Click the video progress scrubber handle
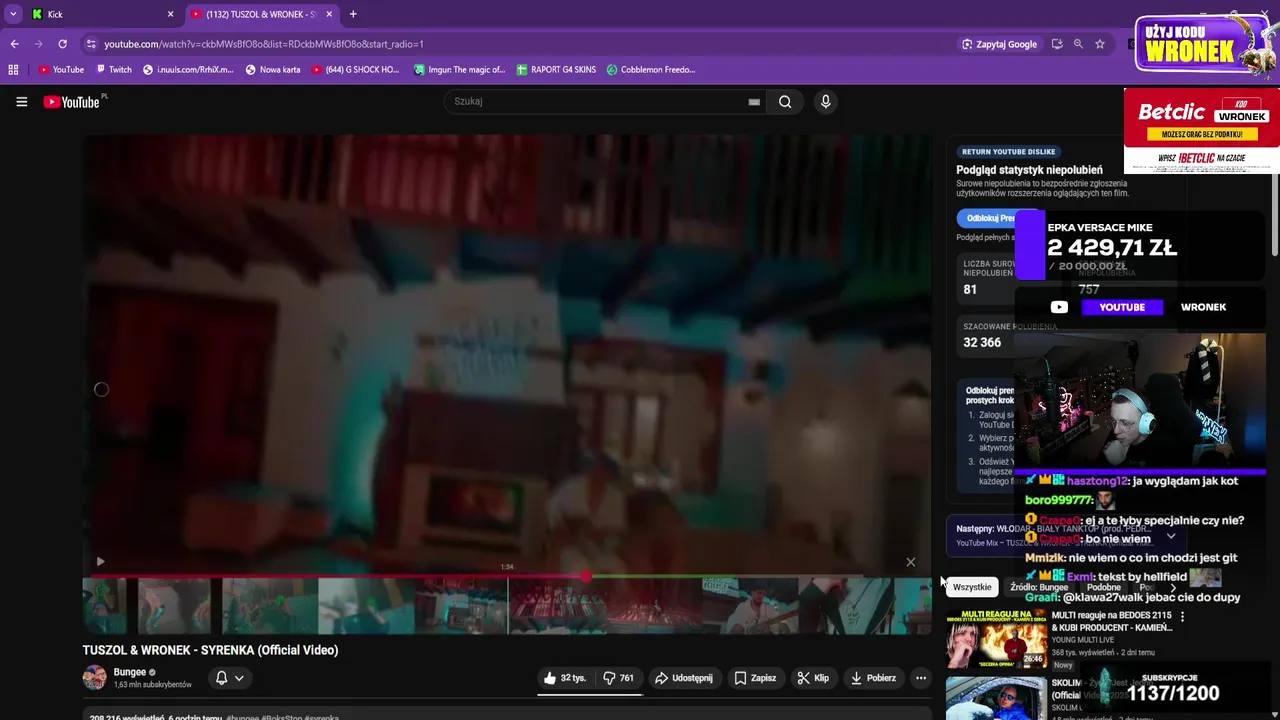Image resolution: width=1280 pixels, height=720 pixels. pyautogui.click(x=586, y=576)
